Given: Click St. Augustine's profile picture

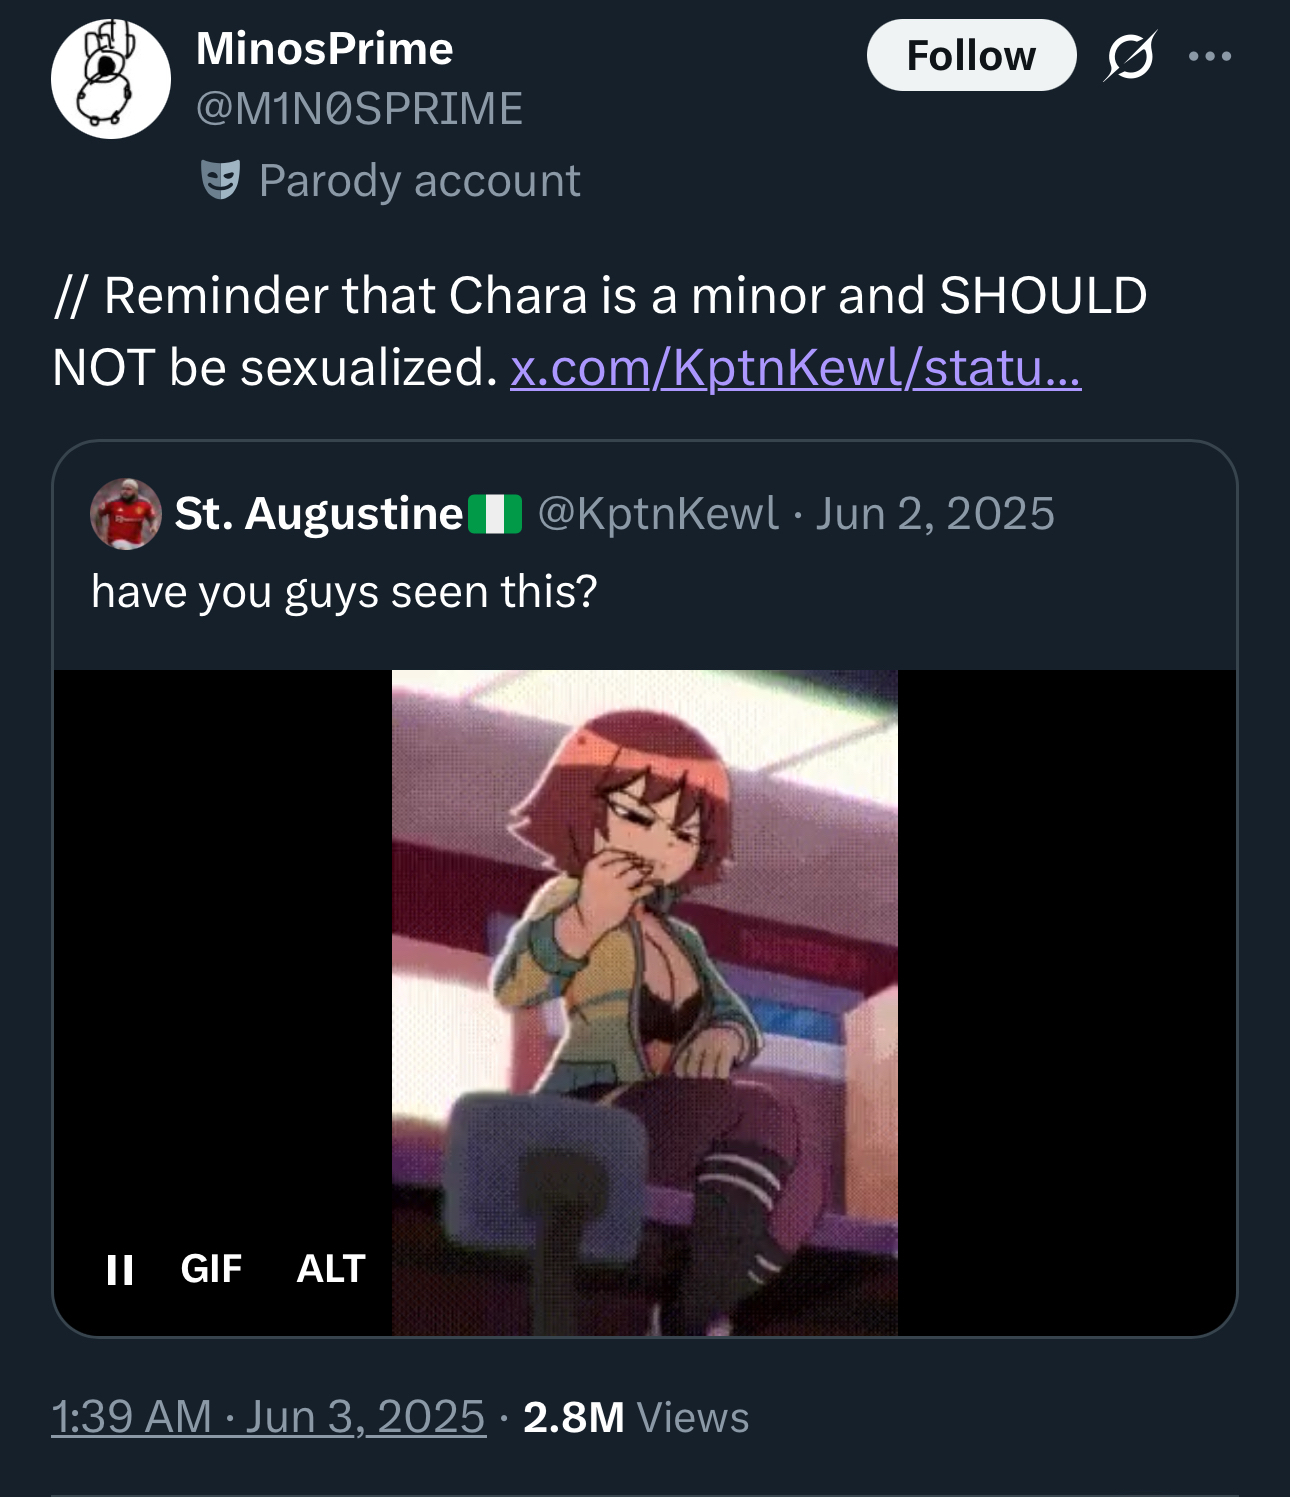Looking at the screenshot, I should 126,514.
